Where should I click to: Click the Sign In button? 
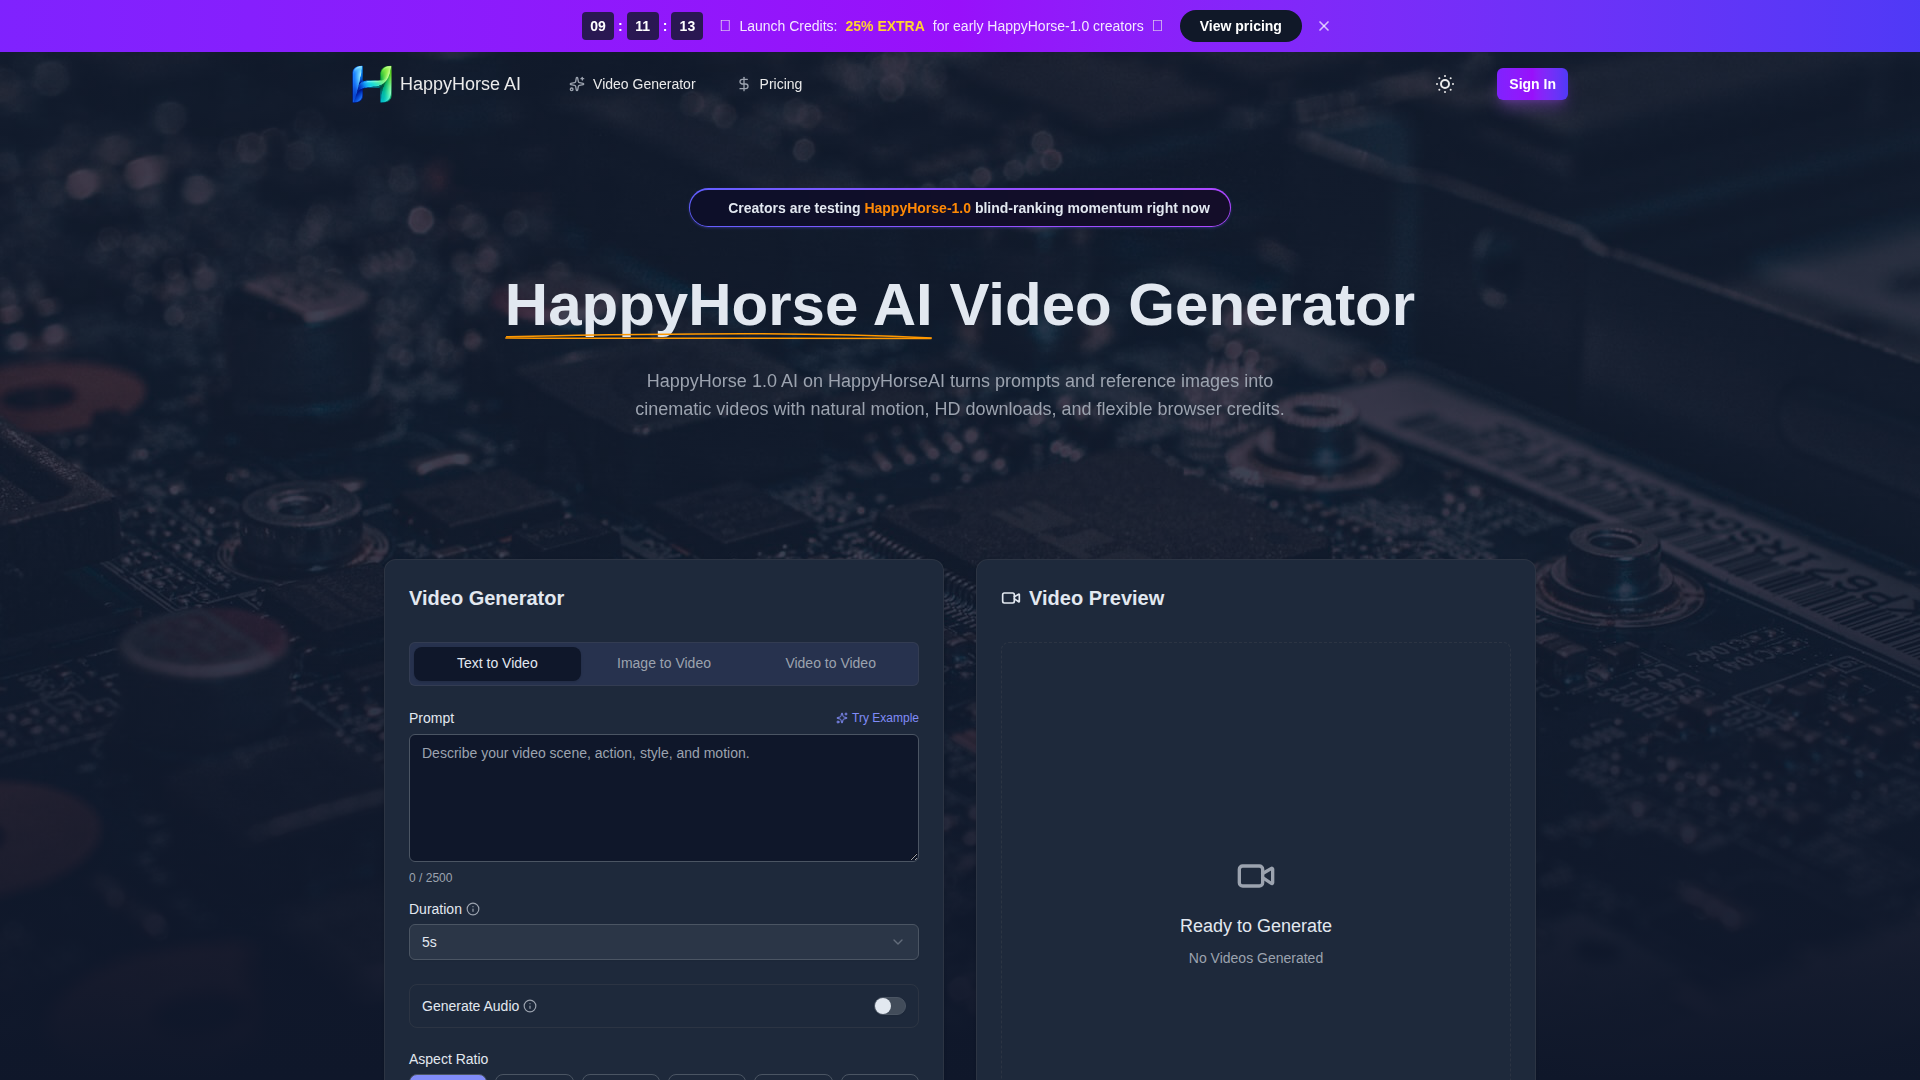[1531, 84]
